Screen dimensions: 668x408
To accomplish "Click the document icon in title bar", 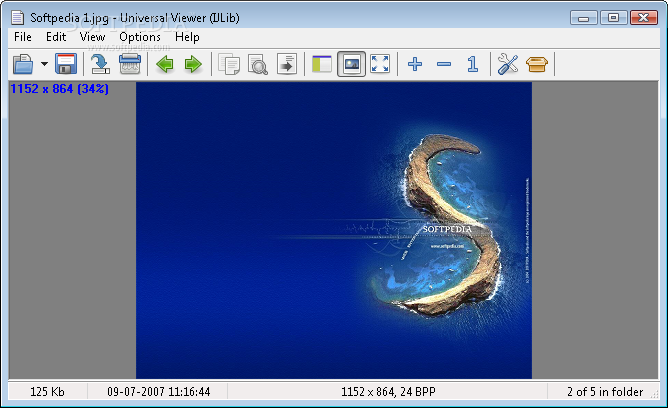I will pos(17,17).
